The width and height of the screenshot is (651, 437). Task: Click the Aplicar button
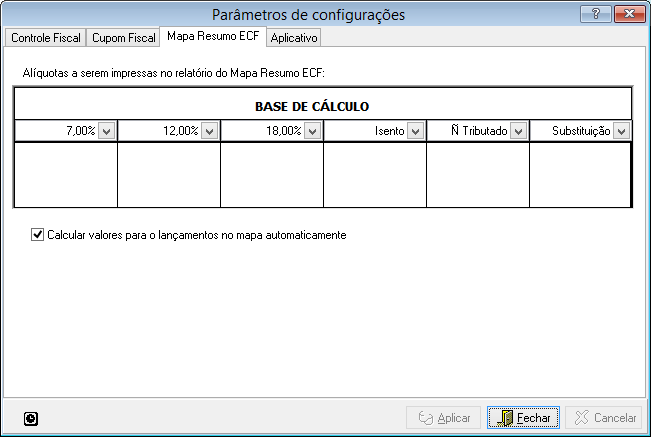click(x=444, y=418)
